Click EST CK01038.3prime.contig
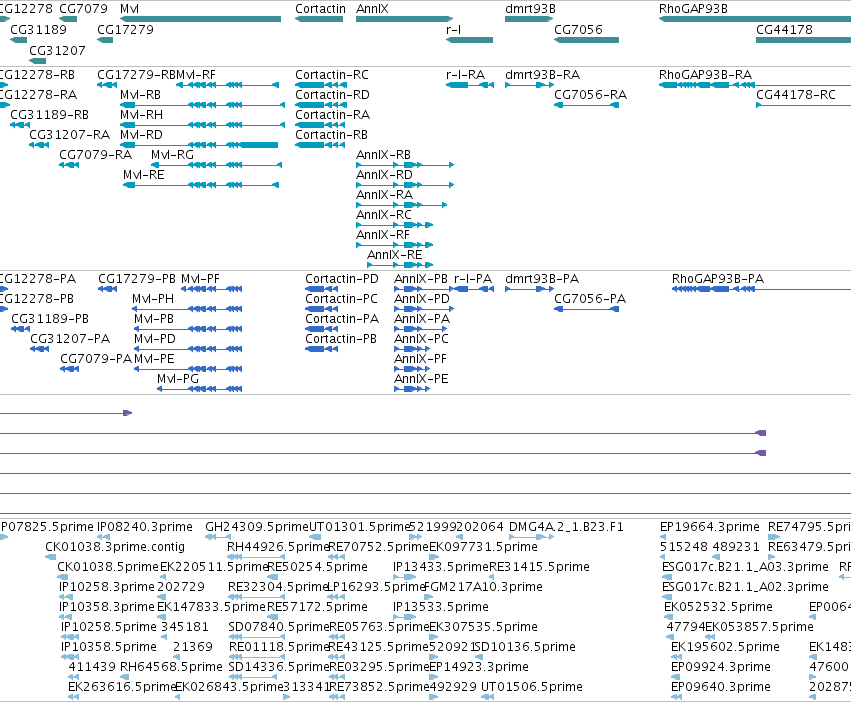Image resolution: width=851 pixels, height=702 pixels. 115,547
